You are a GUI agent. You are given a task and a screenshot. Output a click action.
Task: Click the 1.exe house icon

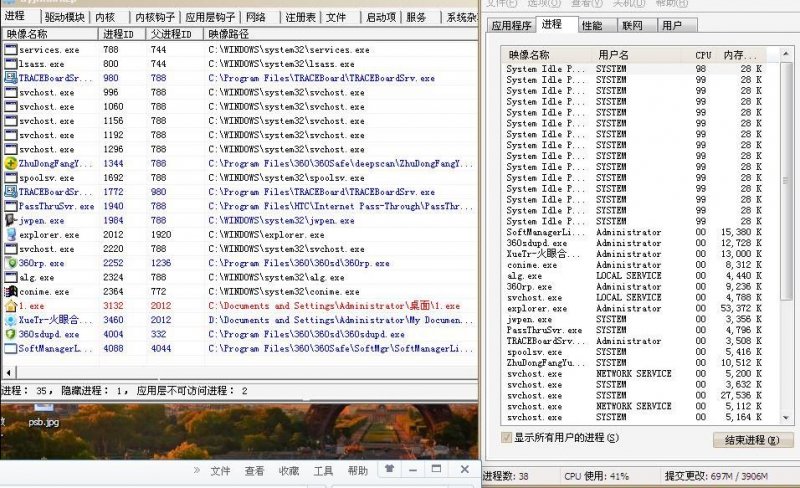tap(11, 306)
